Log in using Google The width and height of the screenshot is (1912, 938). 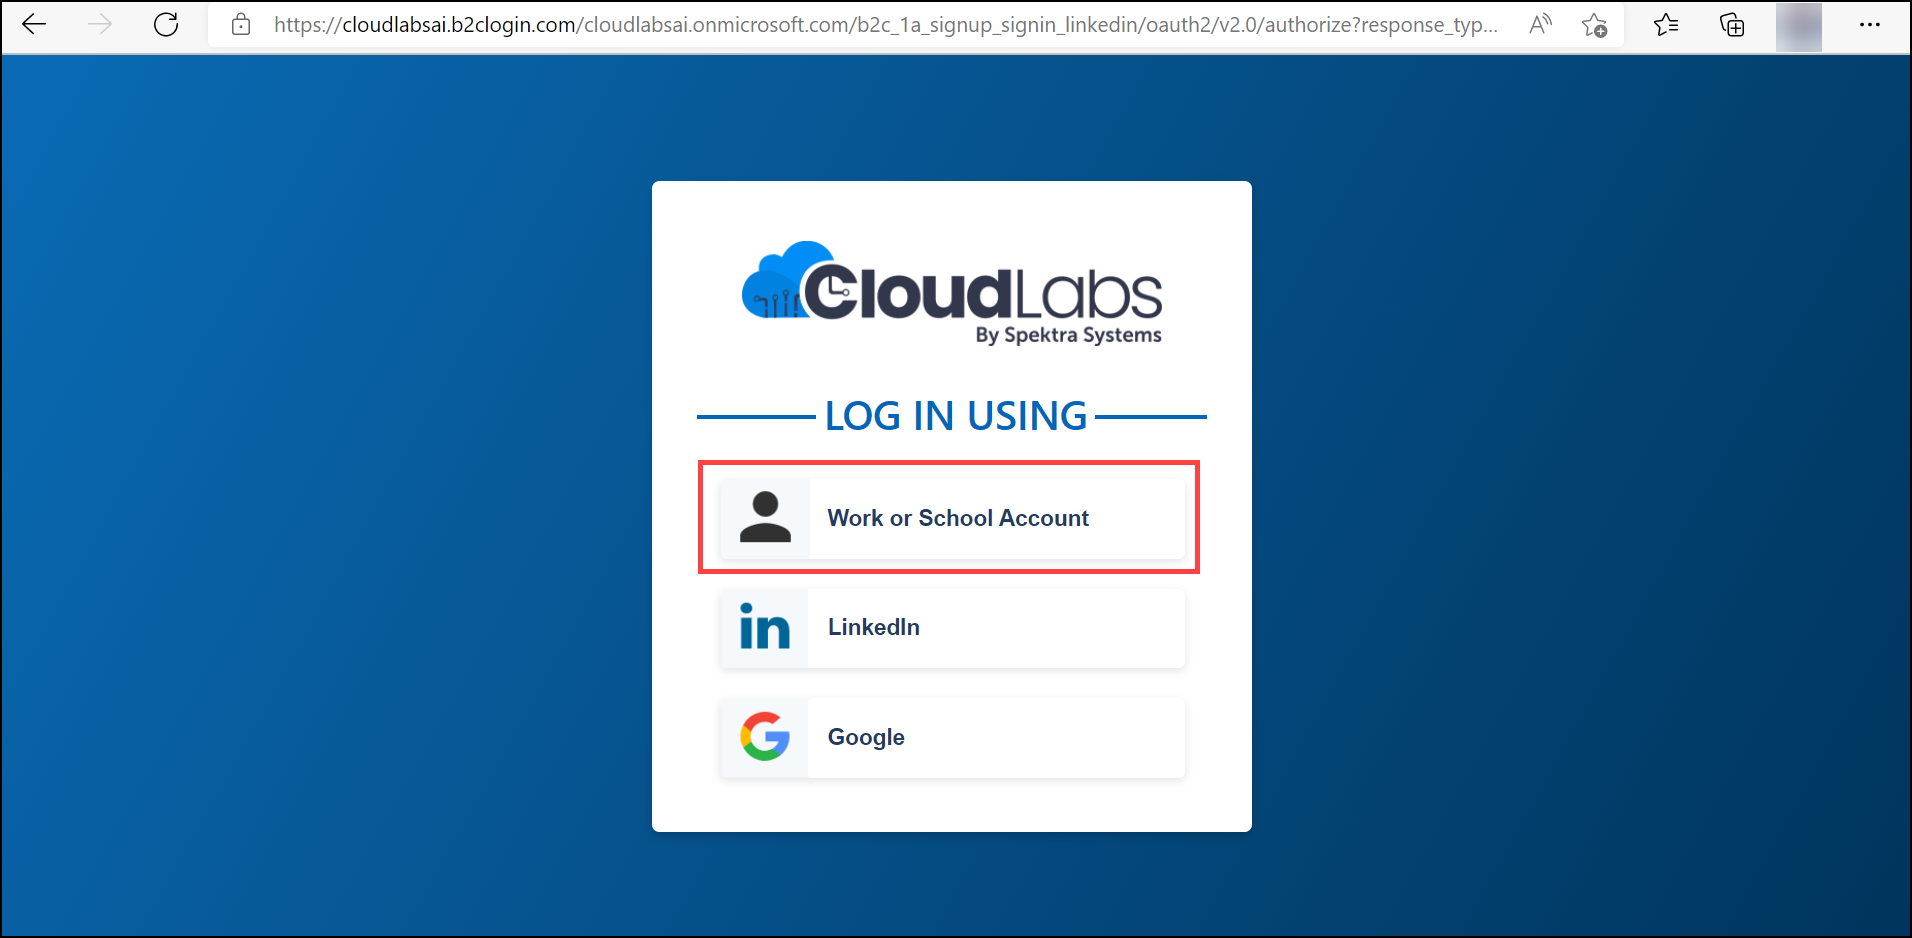click(952, 738)
